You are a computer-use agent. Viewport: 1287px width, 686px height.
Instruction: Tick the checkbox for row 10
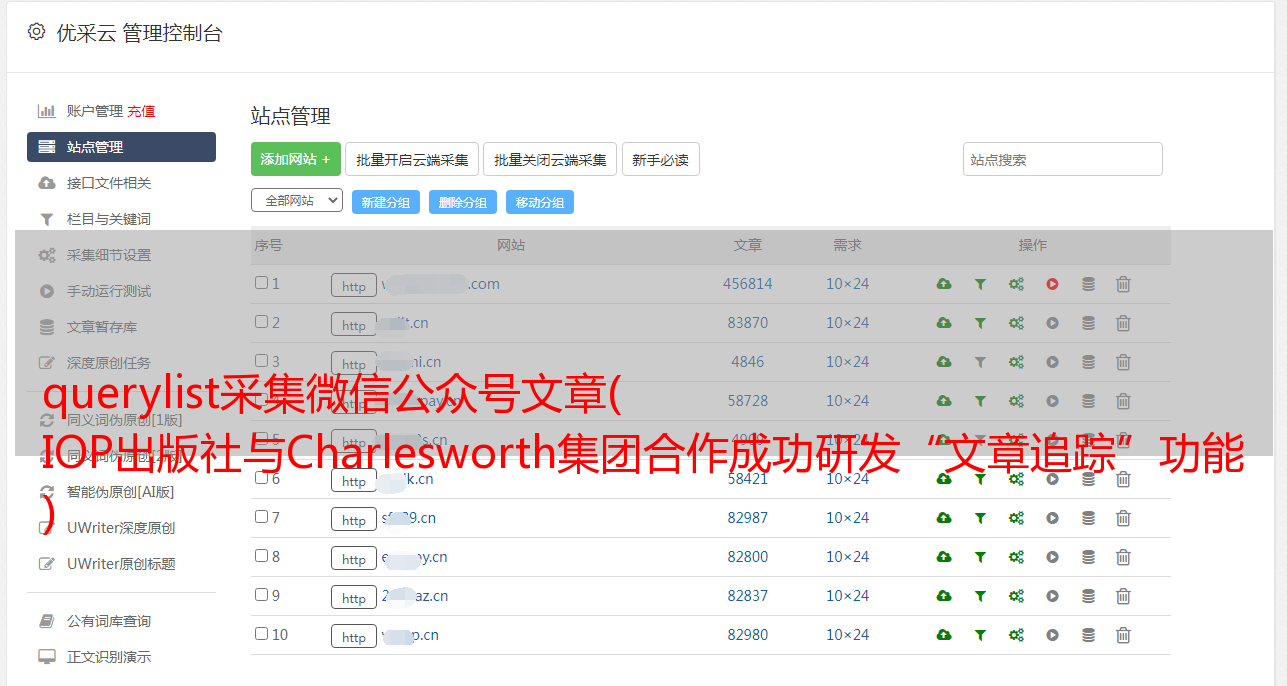[x=261, y=634]
